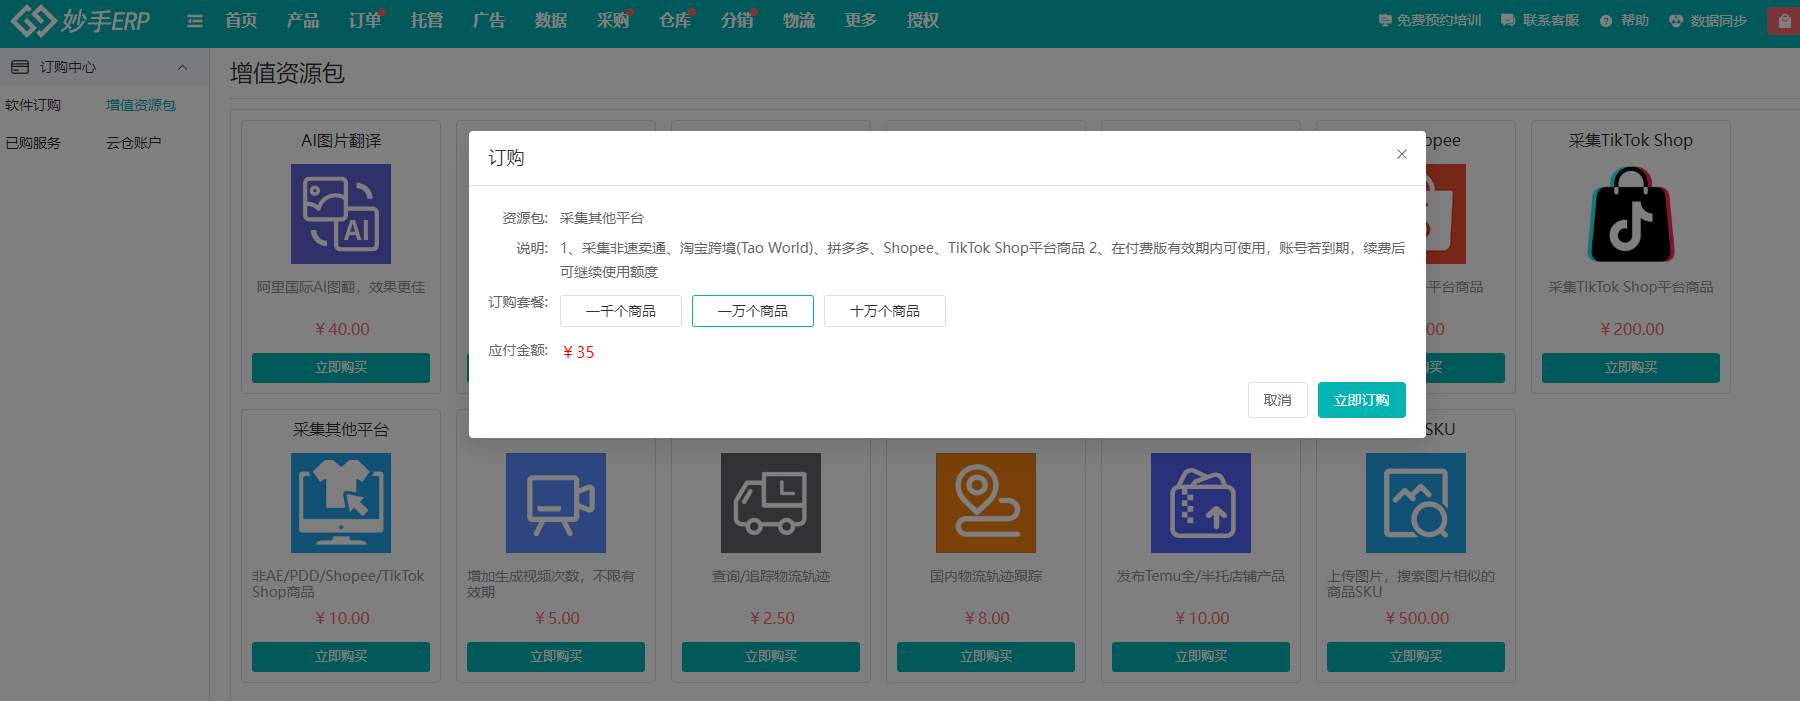Open the AI图片翻译 package icon

(x=341, y=214)
